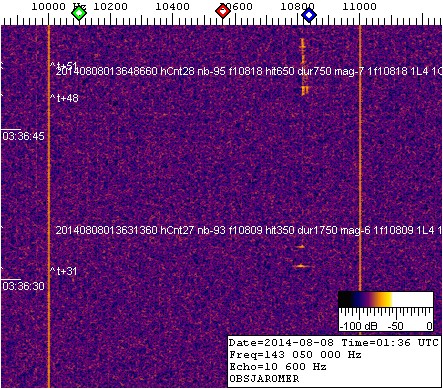Click the green diamond frequency marker

[79, 13]
